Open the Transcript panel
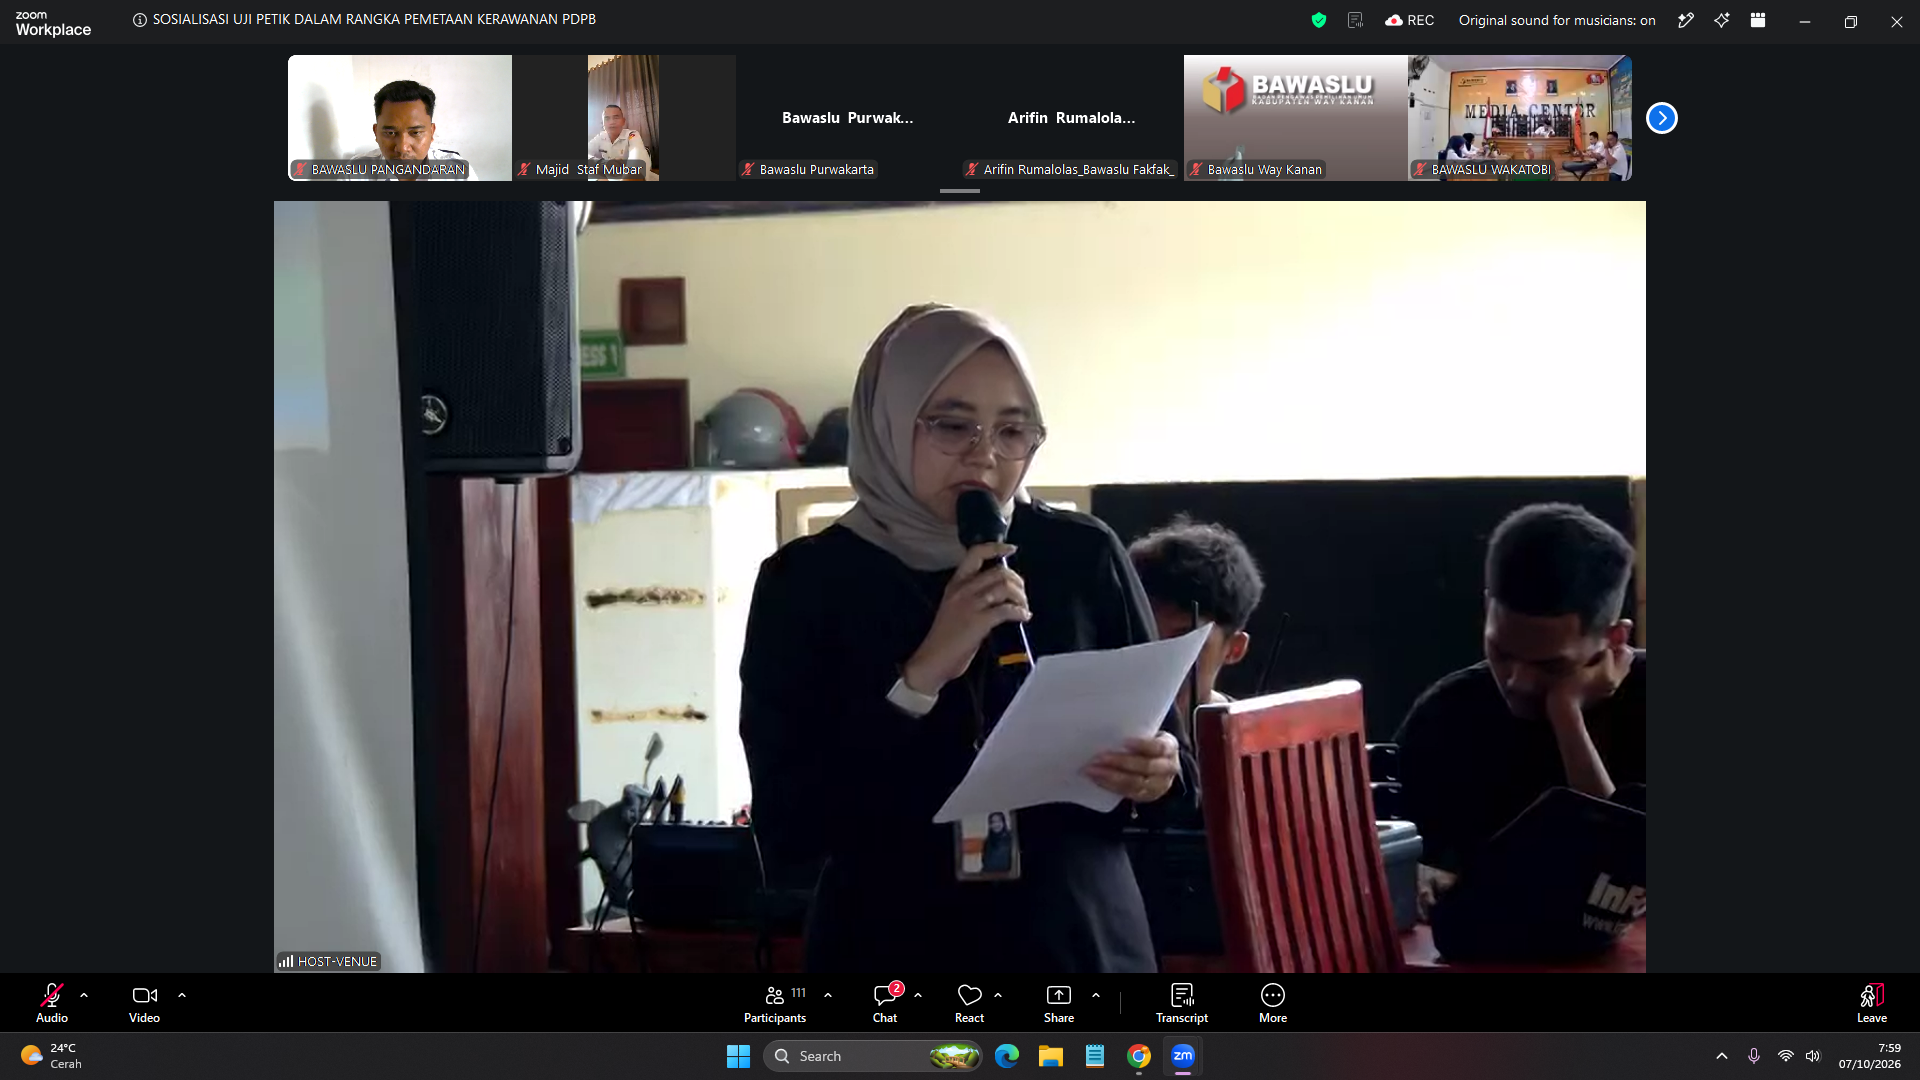 [x=1182, y=1003]
